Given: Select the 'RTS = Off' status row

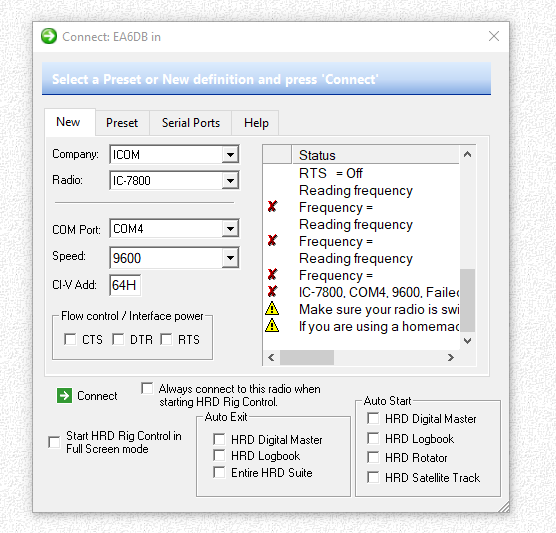Looking at the screenshot, I should (361, 173).
